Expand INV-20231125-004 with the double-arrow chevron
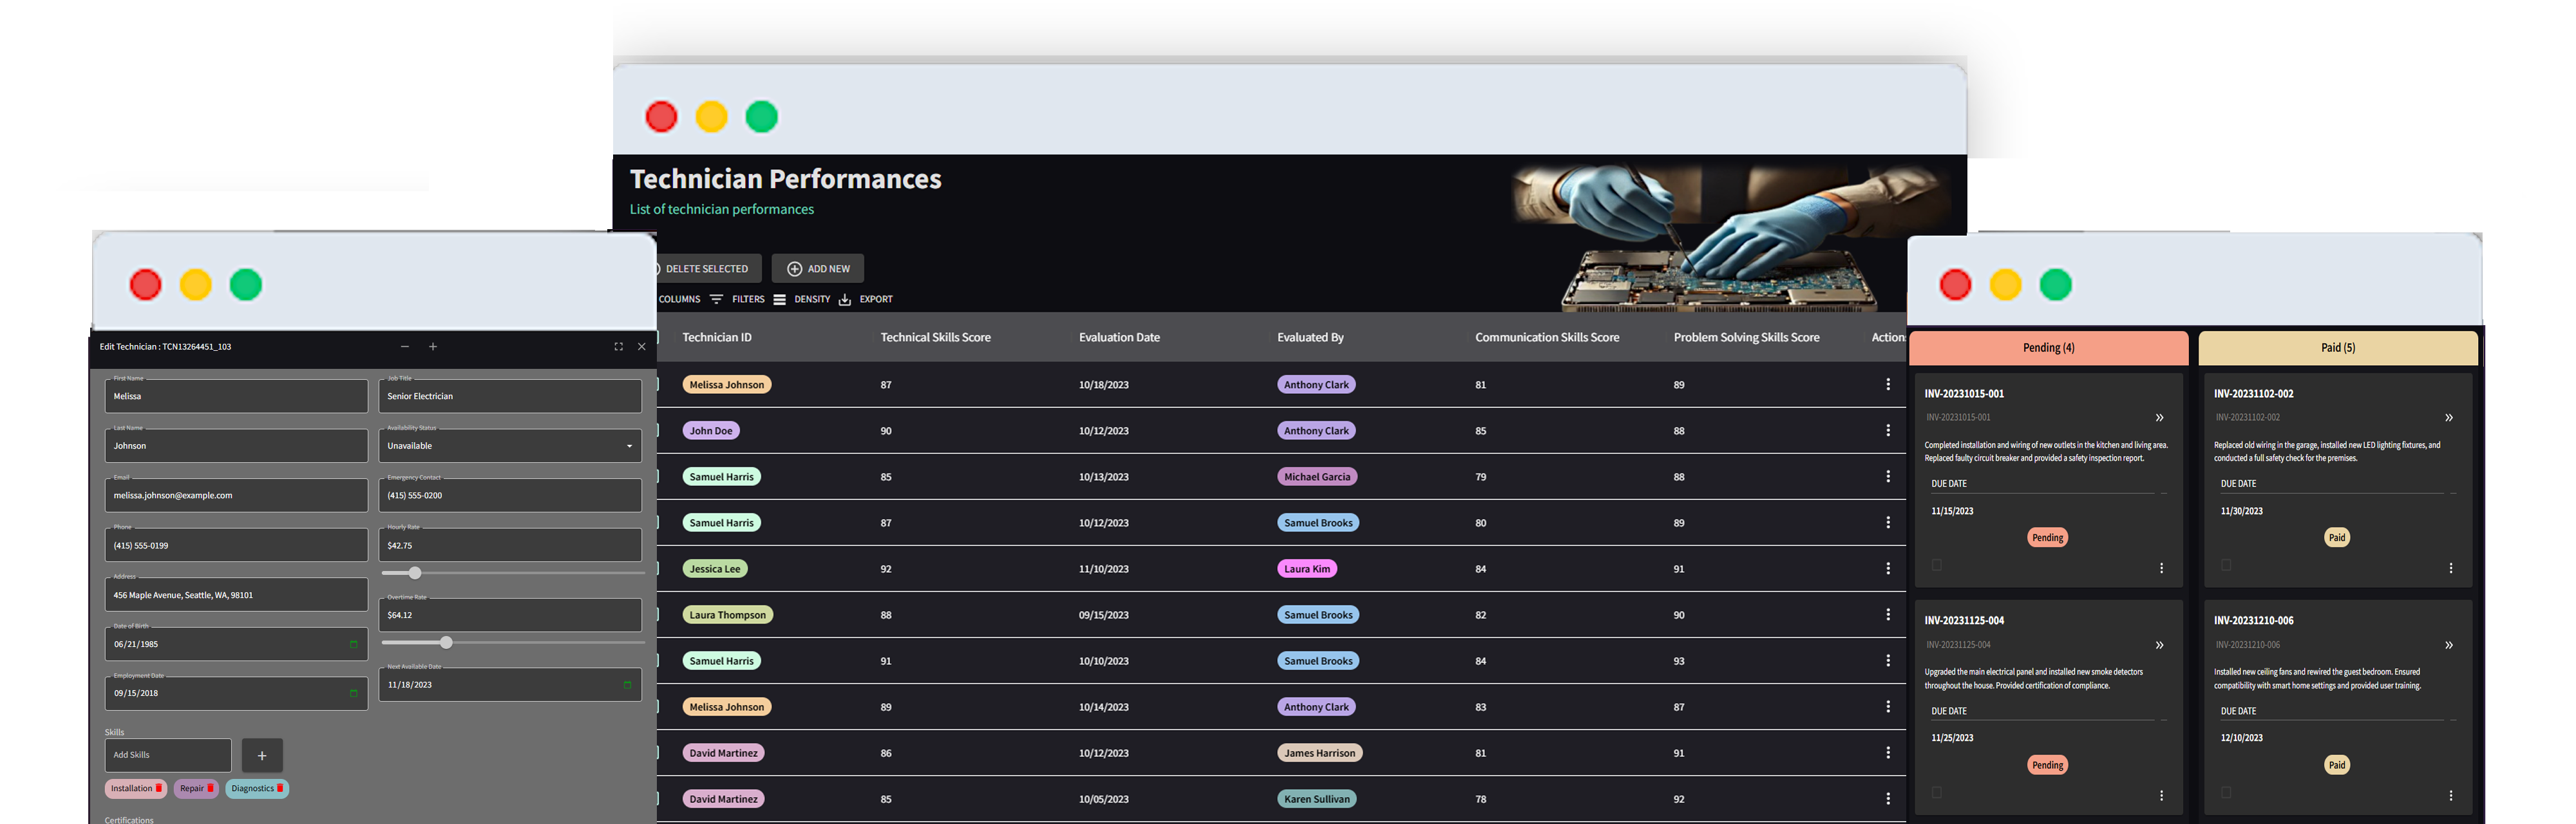Viewport: 2576px width, 824px height. [2160, 645]
